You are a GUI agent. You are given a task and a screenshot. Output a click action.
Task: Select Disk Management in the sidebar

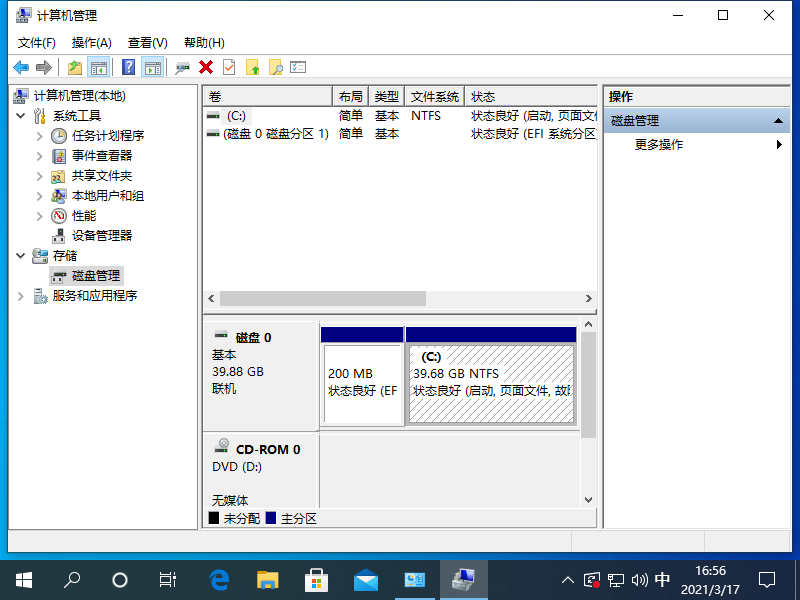tap(87, 275)
